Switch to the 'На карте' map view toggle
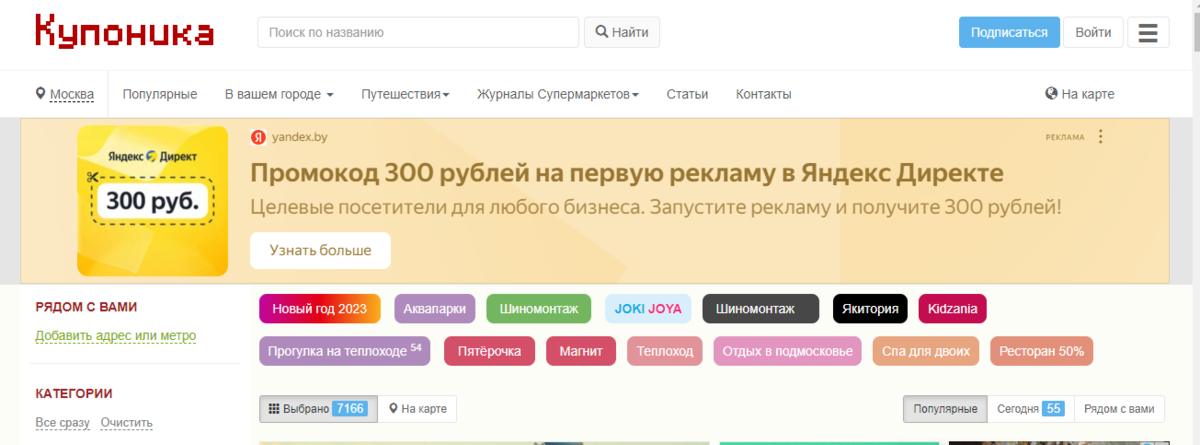 pos(417,409)
